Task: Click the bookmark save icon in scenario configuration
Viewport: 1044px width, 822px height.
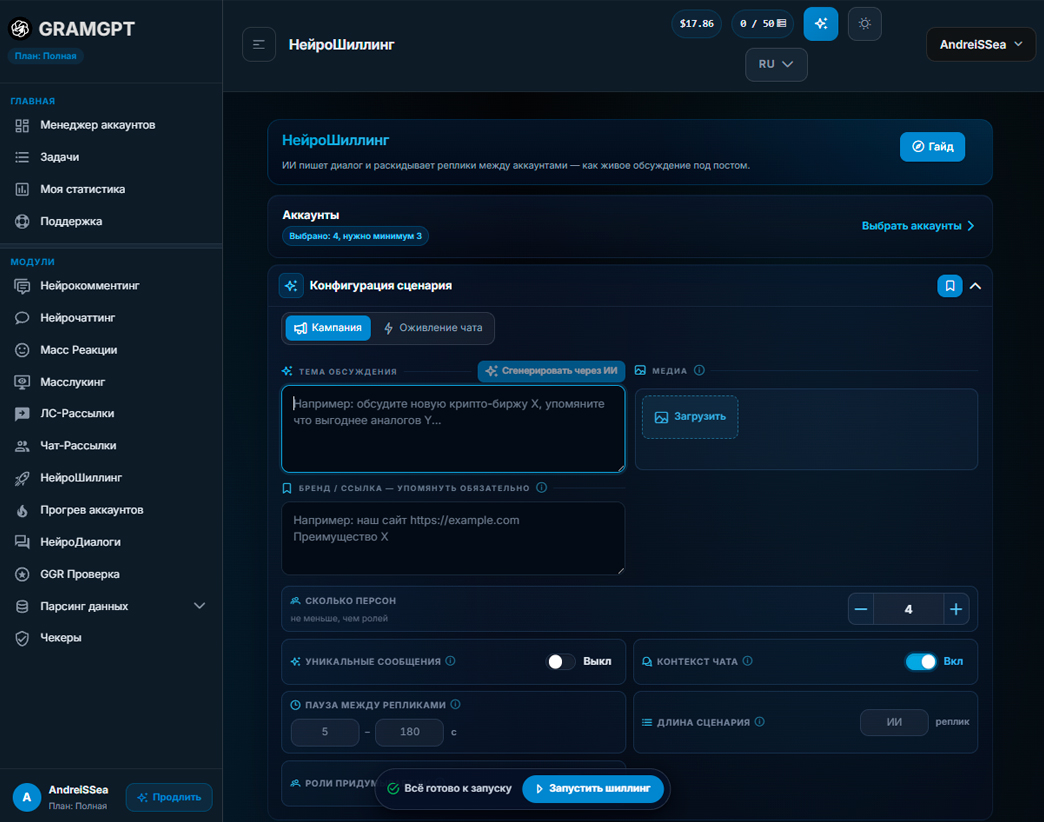Action: (x=949, y=286)
